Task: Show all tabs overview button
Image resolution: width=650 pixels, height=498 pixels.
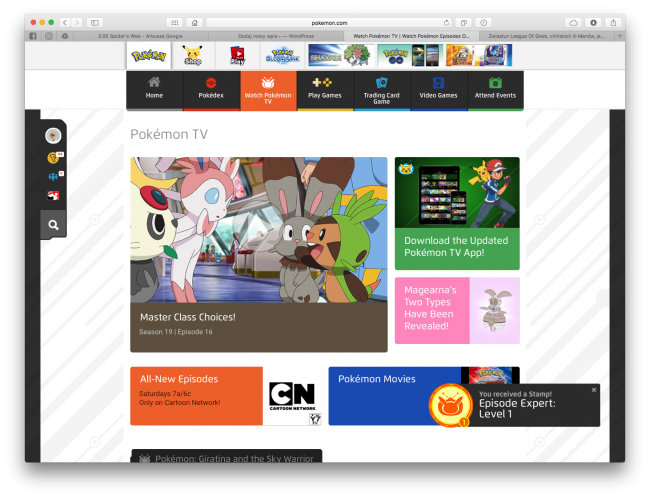Action: pyautogui.click(x=463, y=22)
